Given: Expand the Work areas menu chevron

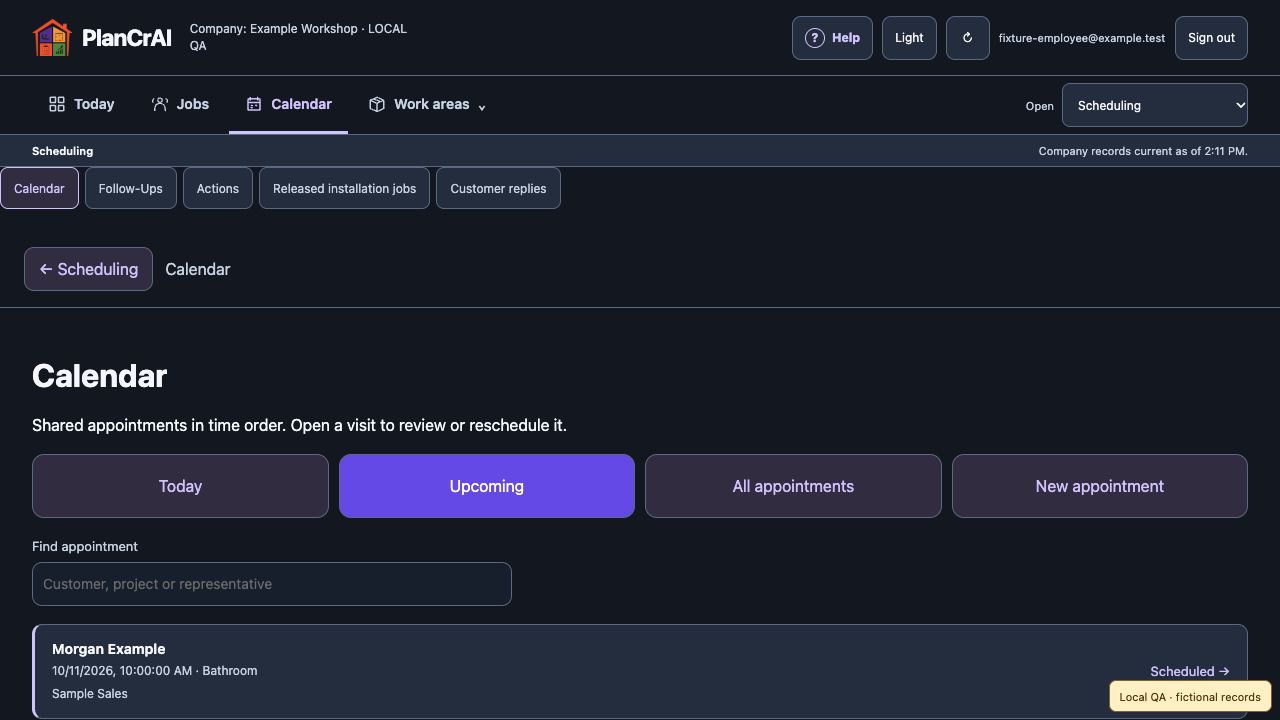Looking at the screenshot, I should coord(482,107).
